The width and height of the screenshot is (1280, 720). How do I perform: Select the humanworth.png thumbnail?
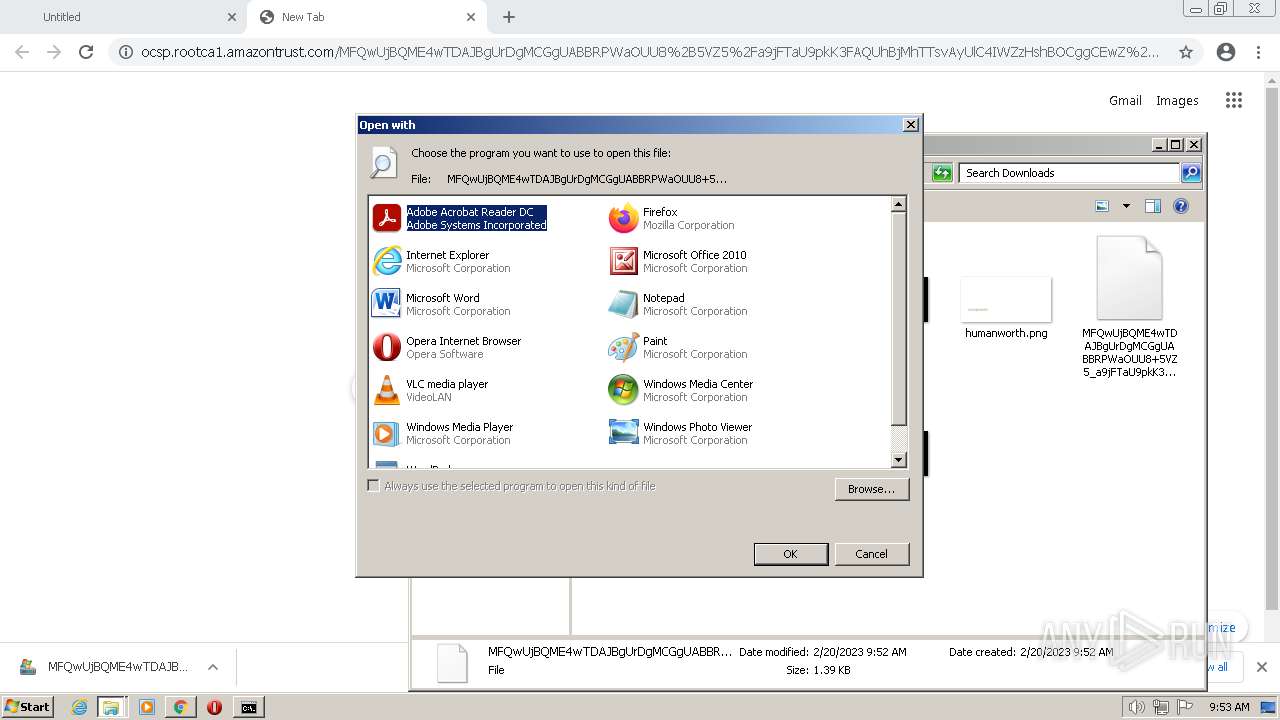click(x=1006, y=300)
